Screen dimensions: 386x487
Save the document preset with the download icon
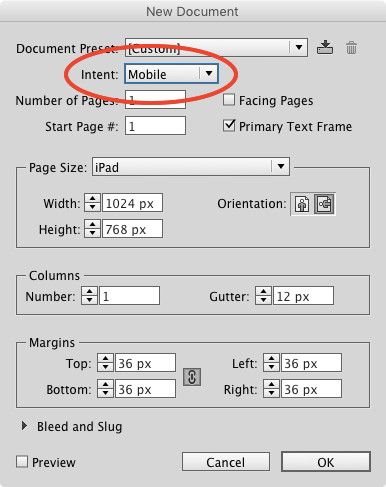(325, 47)
